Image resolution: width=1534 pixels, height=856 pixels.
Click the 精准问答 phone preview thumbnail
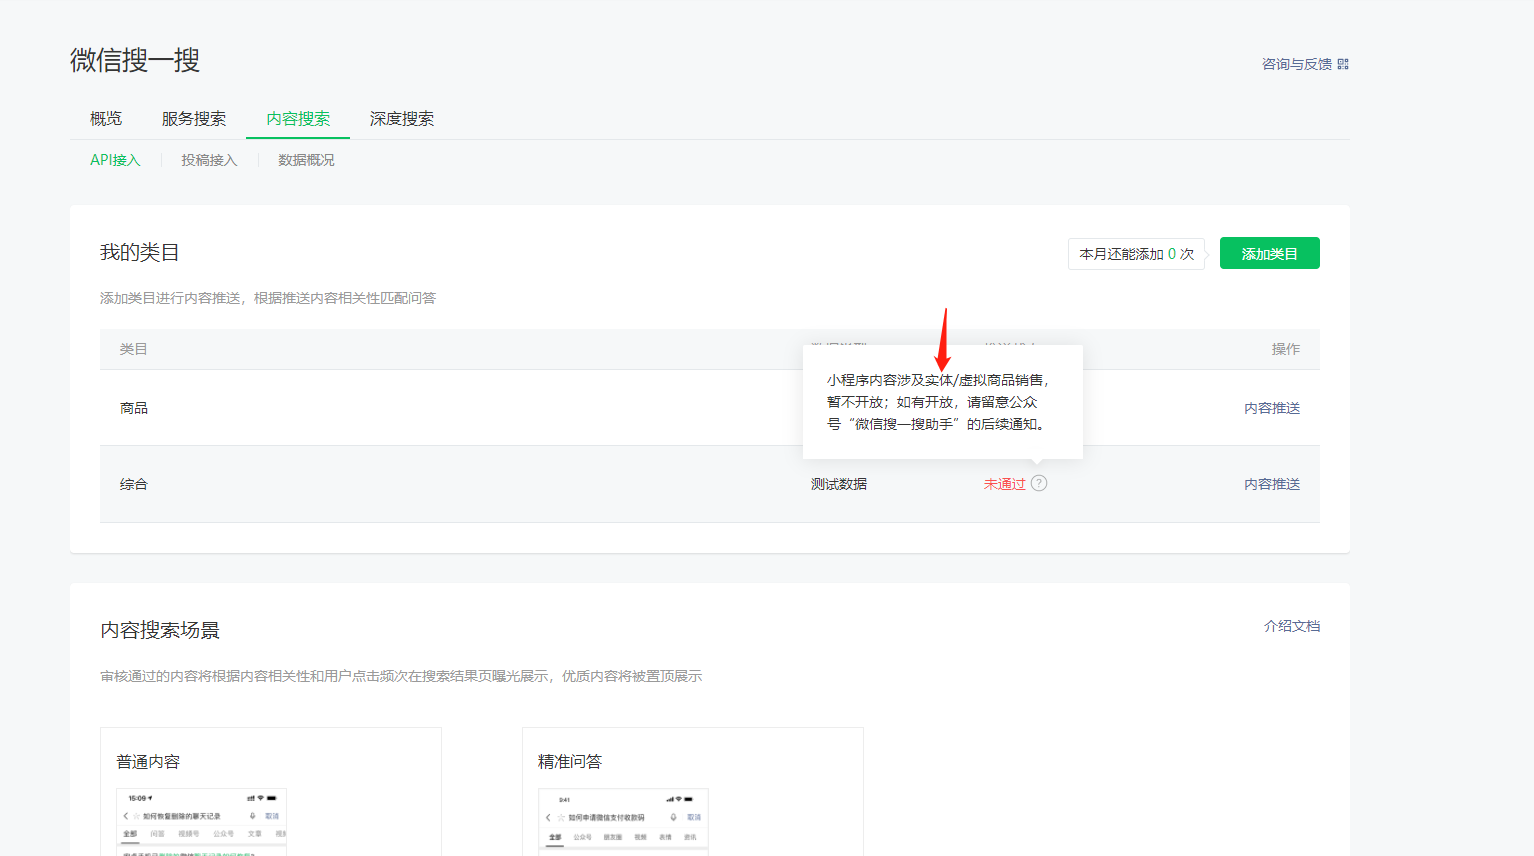624,822
